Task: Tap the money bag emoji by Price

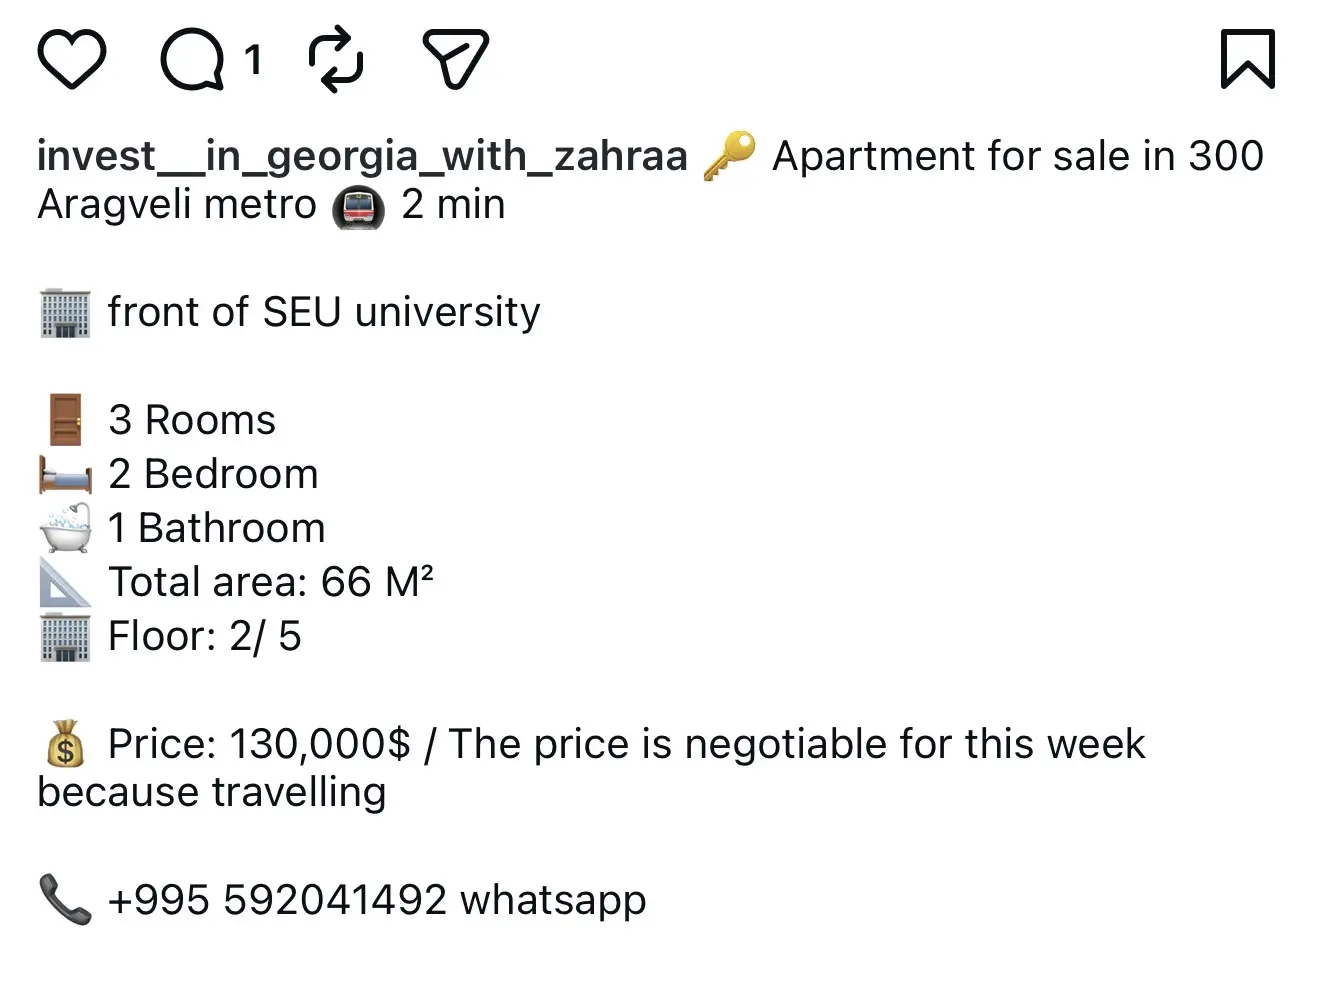Action: coord(65,745)
